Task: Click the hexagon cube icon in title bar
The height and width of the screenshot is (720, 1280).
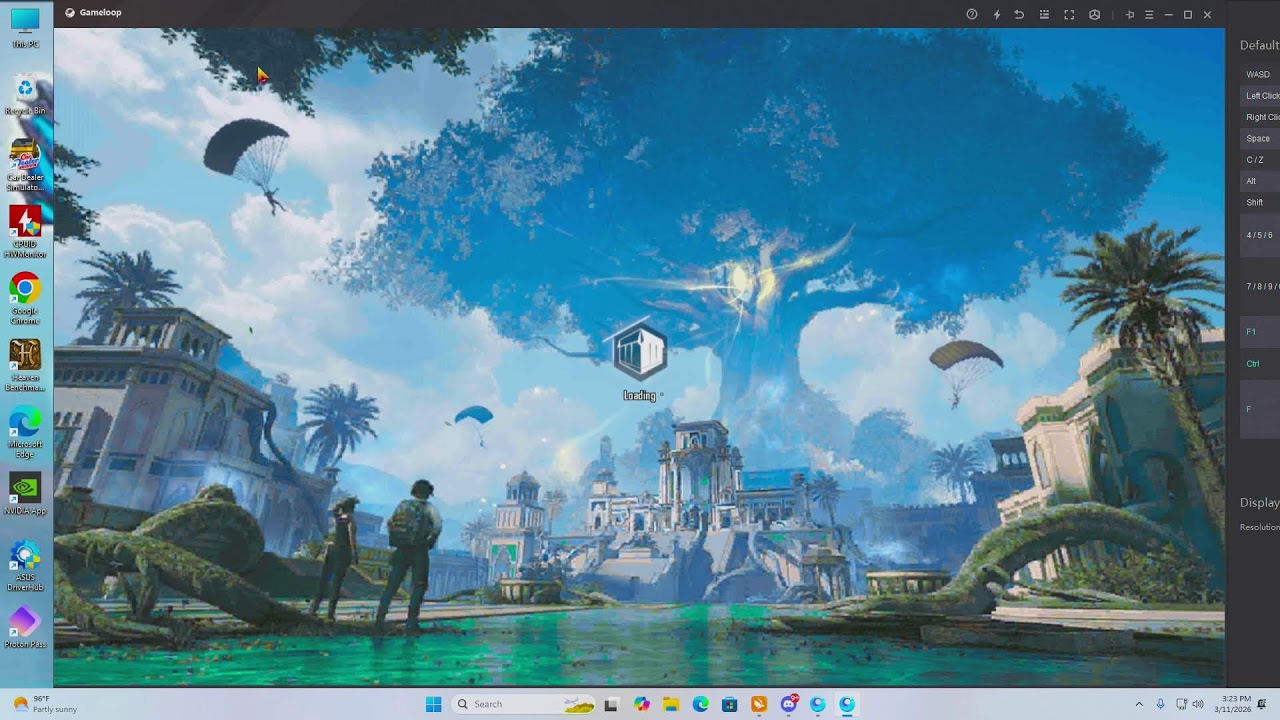Action: [x=1094, y=14]
